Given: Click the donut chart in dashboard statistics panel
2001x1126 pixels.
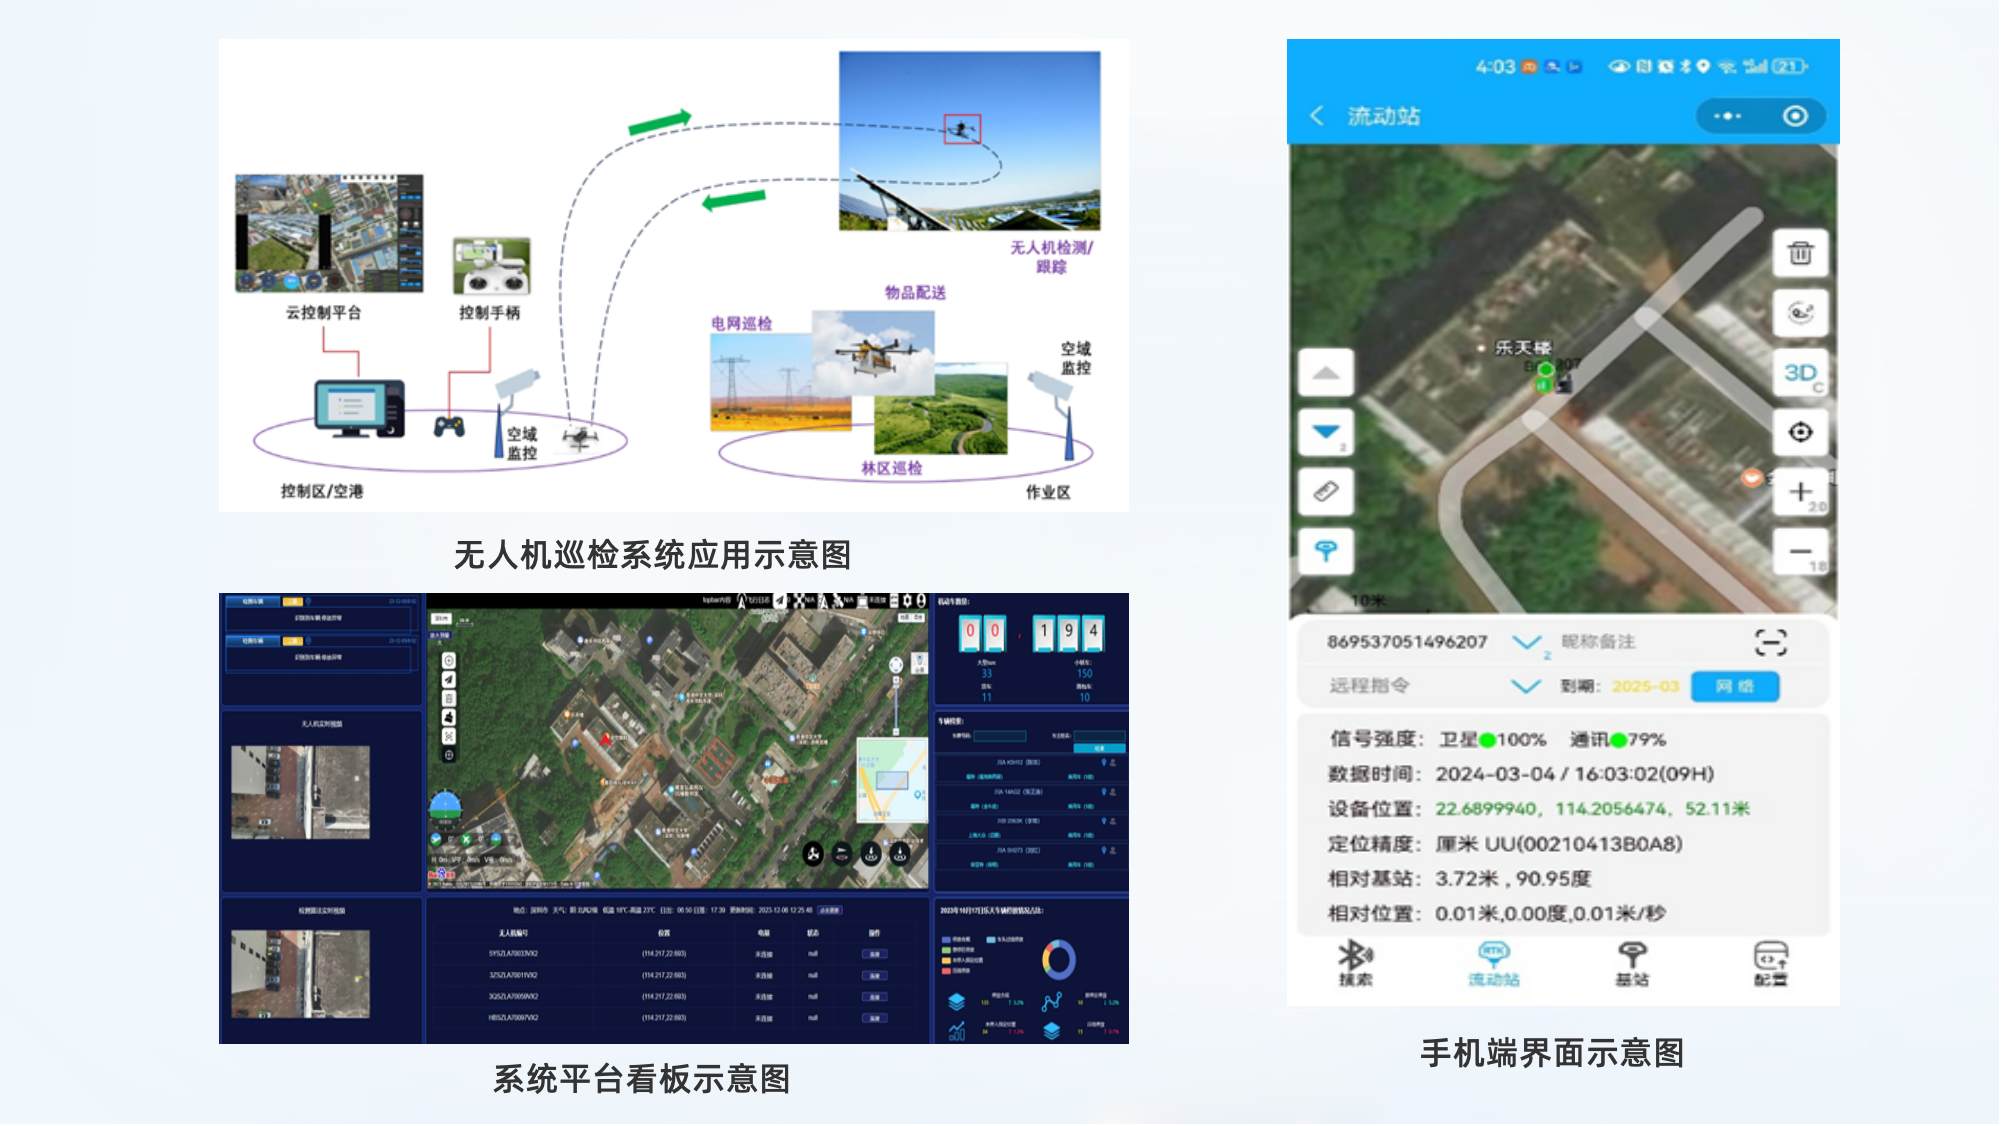Looking at the screenshot, I should click(x=1058, y=960).
